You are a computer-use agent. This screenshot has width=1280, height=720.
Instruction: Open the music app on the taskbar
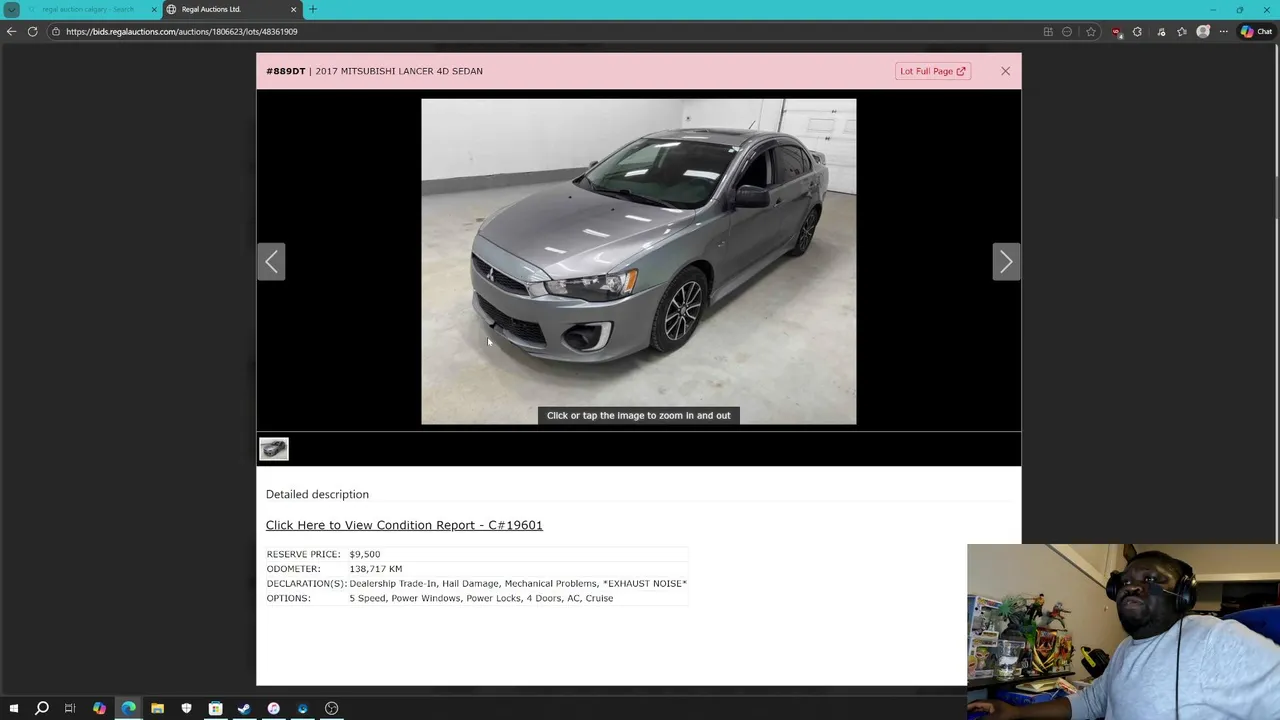tap(273, 708)
